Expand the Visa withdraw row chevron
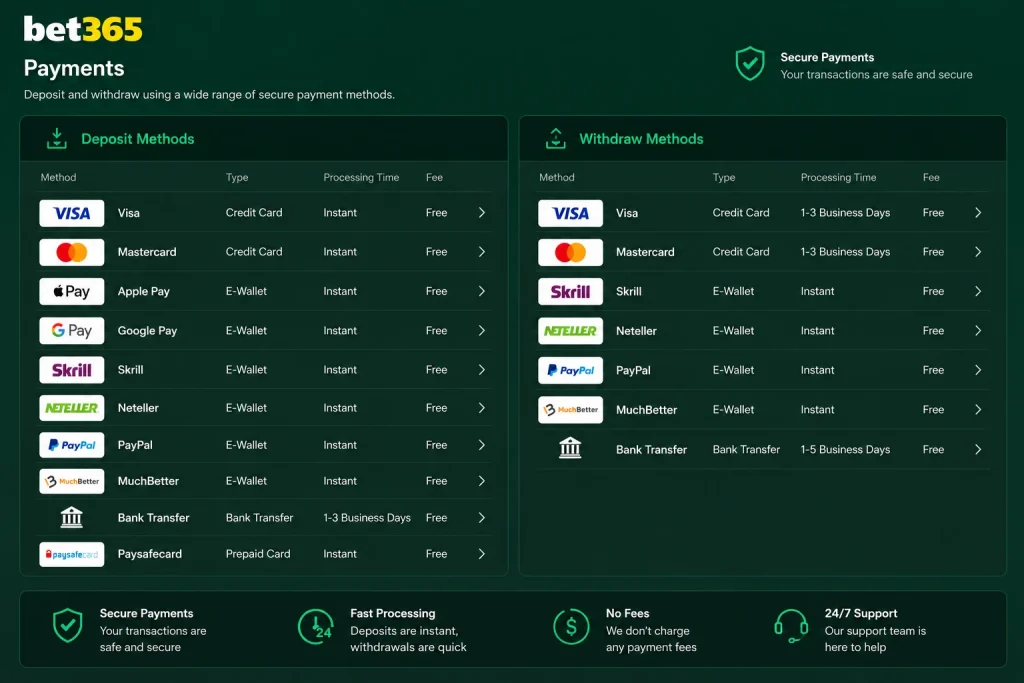This screenshot has height=683, width=1024. [978, 213]
